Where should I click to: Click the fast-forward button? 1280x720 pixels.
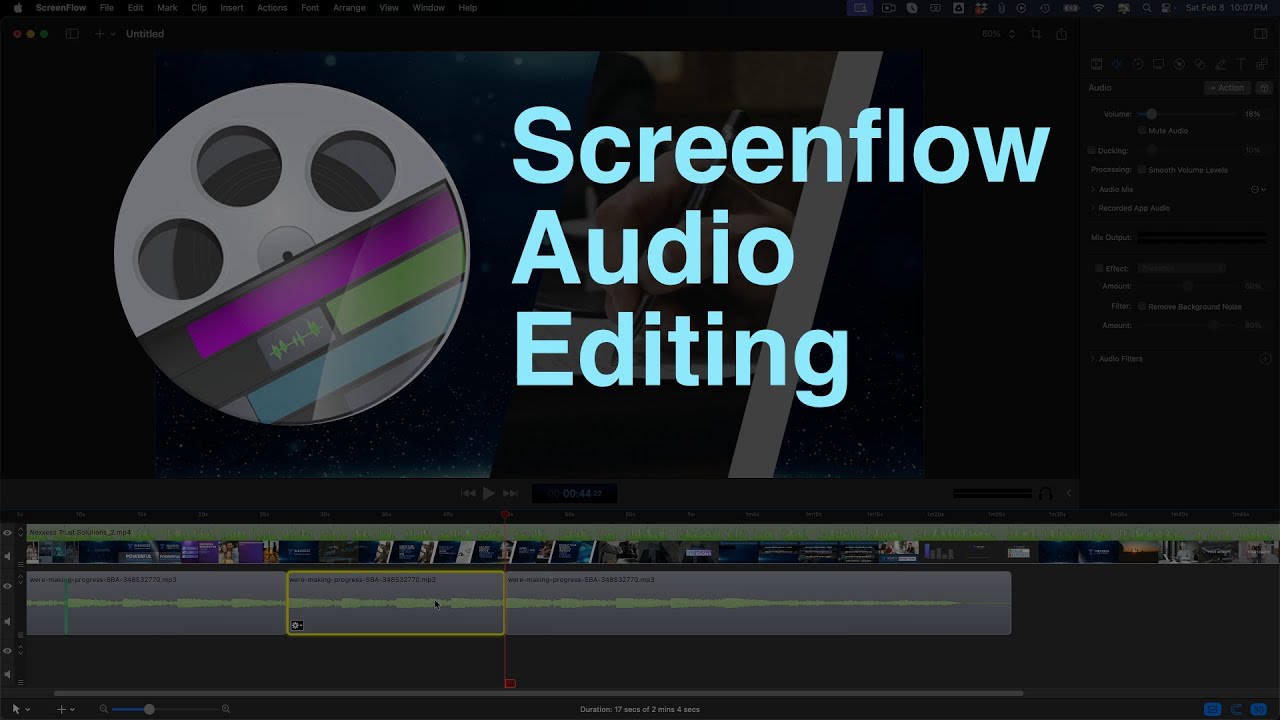(x=510, y=493)
